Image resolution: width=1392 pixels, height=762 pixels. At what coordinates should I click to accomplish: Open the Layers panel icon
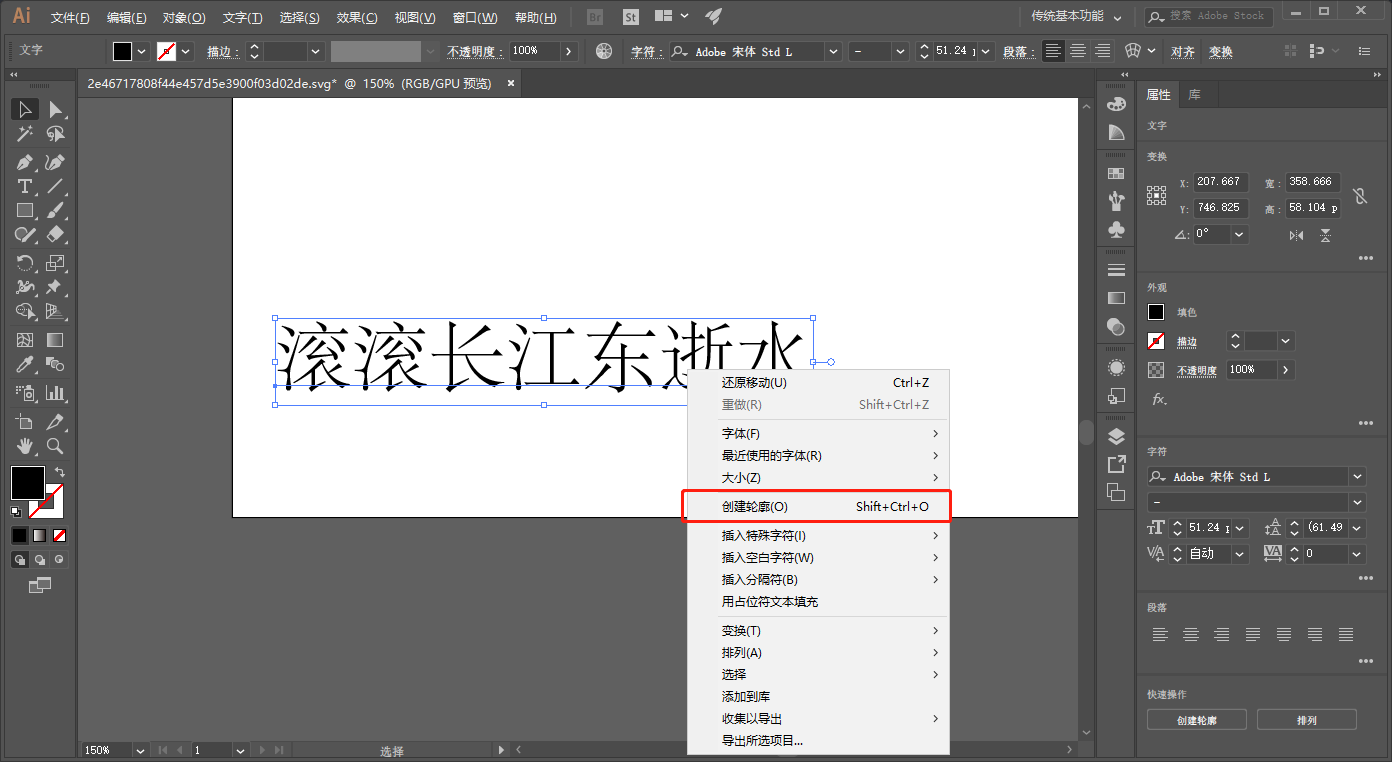[1116, 437]
